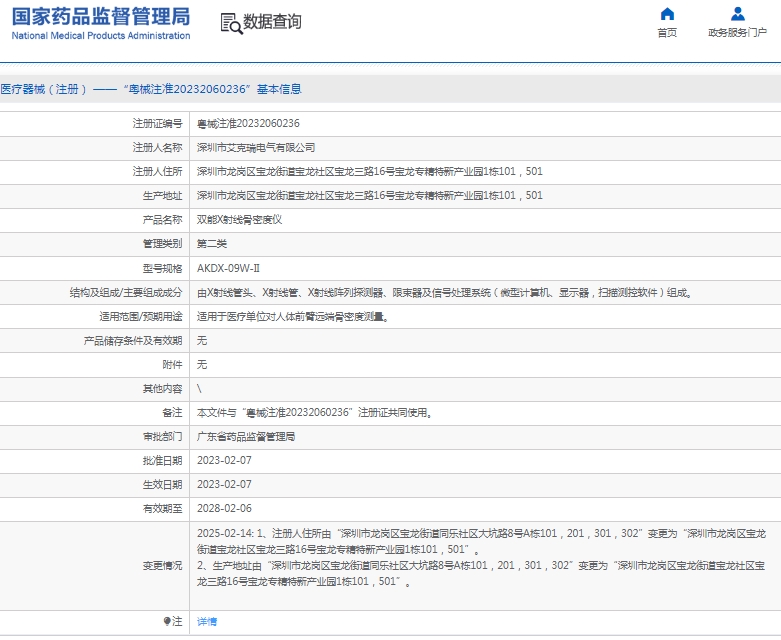Viewport: 781px width, 640px height.
Task: Click the 适用范围/预期用途 label
Action: (x=141, y=316)
